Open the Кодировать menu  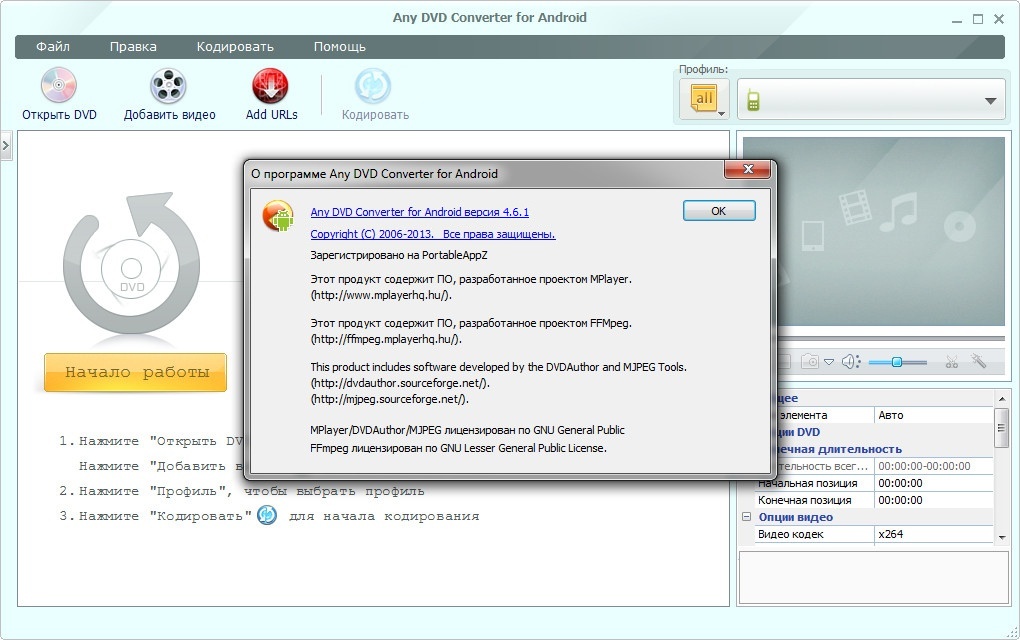pos(235,46)
